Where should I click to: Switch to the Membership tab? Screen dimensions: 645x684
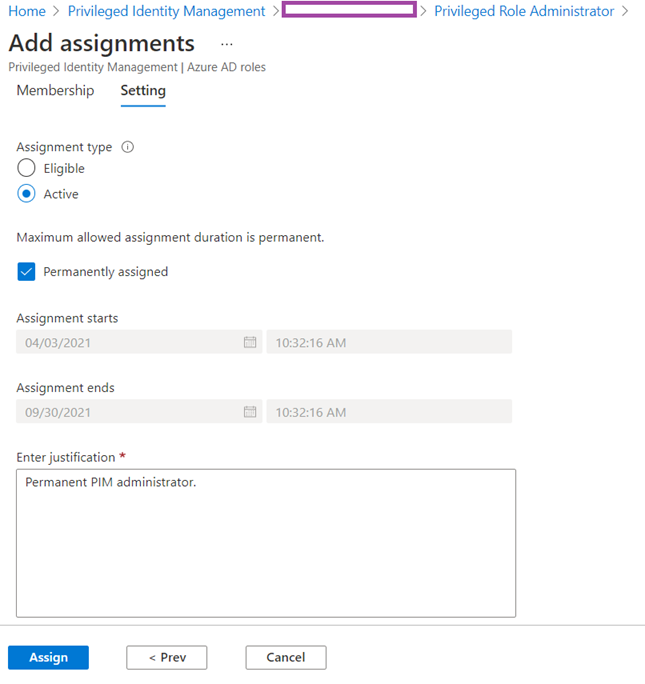point(55,90)
